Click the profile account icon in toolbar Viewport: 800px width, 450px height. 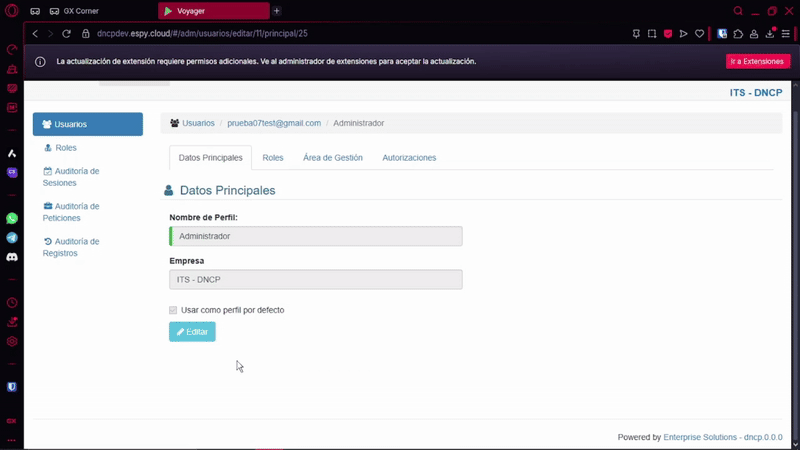[x=754, y=34]
